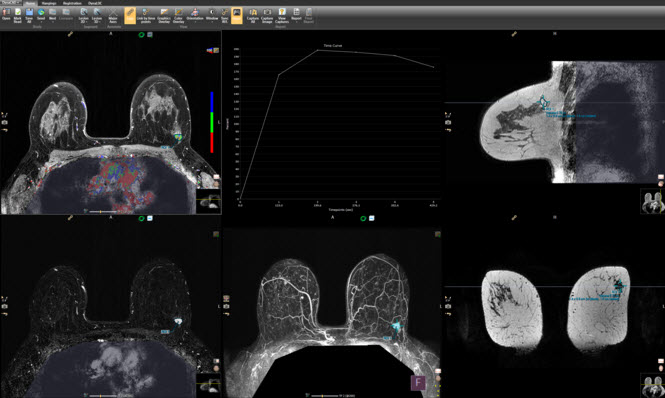Click the cyan lesion marker in the MIP view
This screenshot has width=665, height=398.
click(396, 326)
